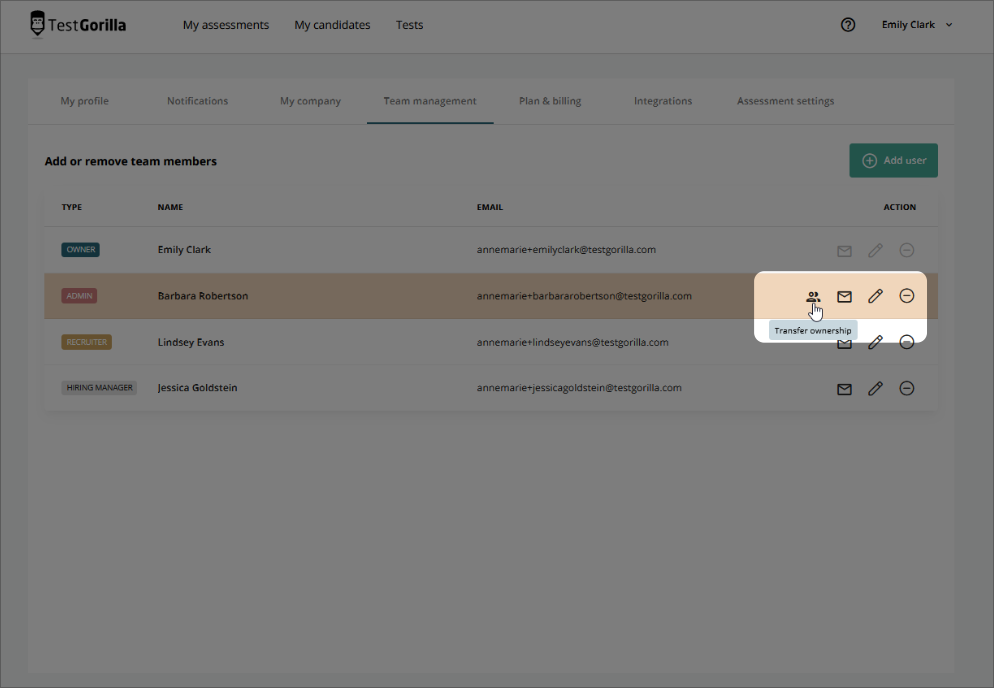
Task: Click minus circle icon in Emily Clark row
Action: (907, 250)
